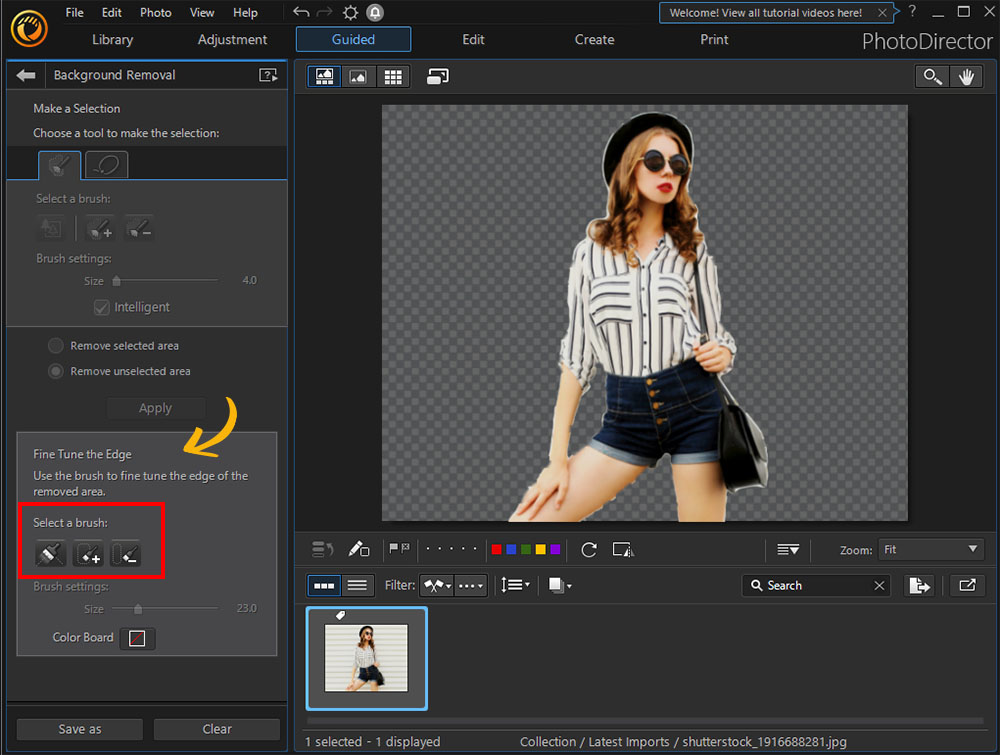Click the Save as button
This screenshot has width=1000, height=755.
[78, 728]
